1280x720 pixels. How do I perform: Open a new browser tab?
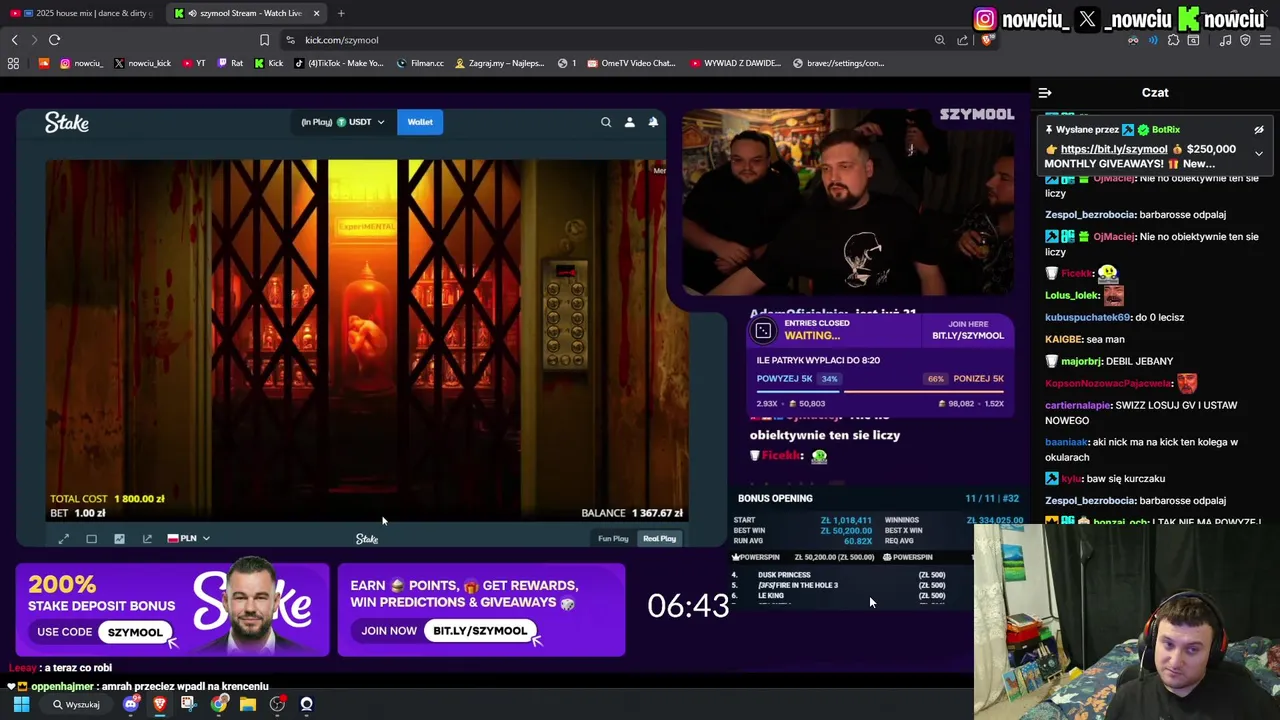point(341,13)
